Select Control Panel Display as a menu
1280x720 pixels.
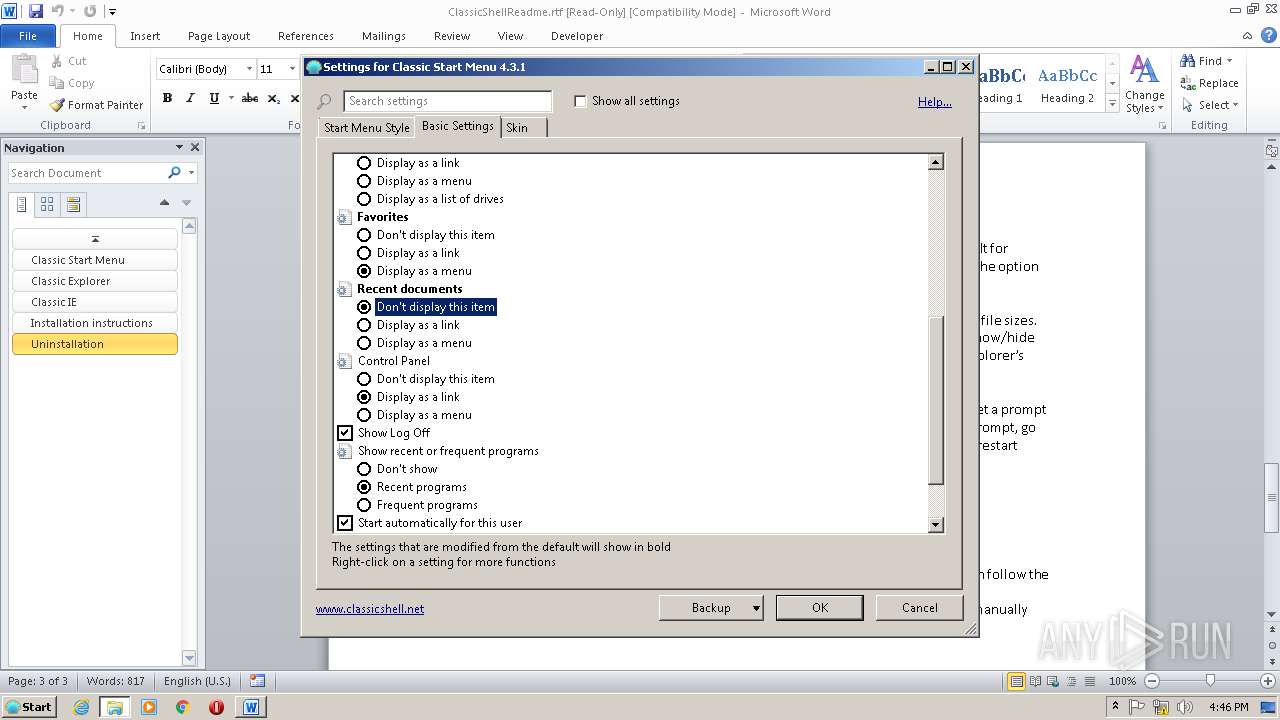click(x=364, y=415)
